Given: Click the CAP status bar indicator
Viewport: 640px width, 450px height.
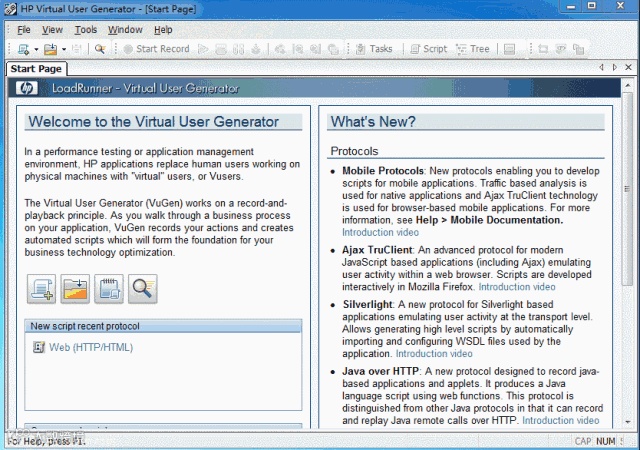Looking at the screenshot, I should pos(583,441).
